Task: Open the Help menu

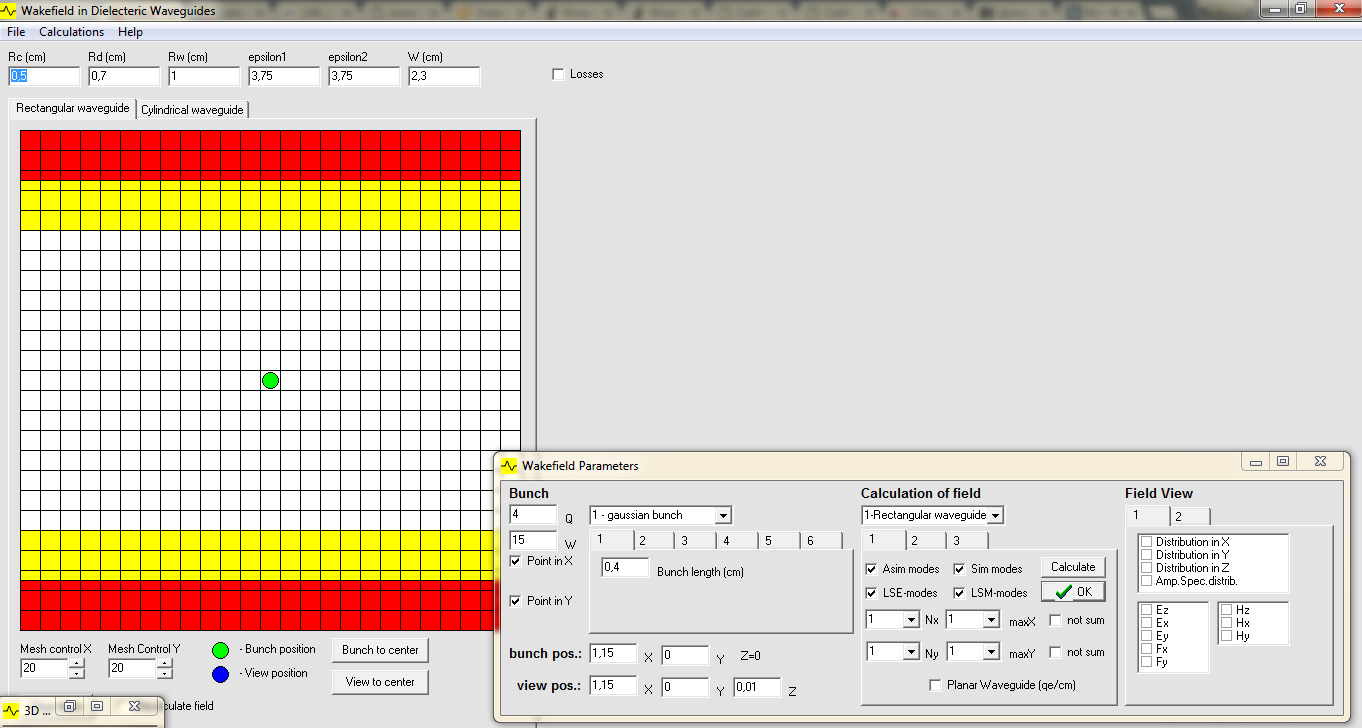Action: coord(130,32)
